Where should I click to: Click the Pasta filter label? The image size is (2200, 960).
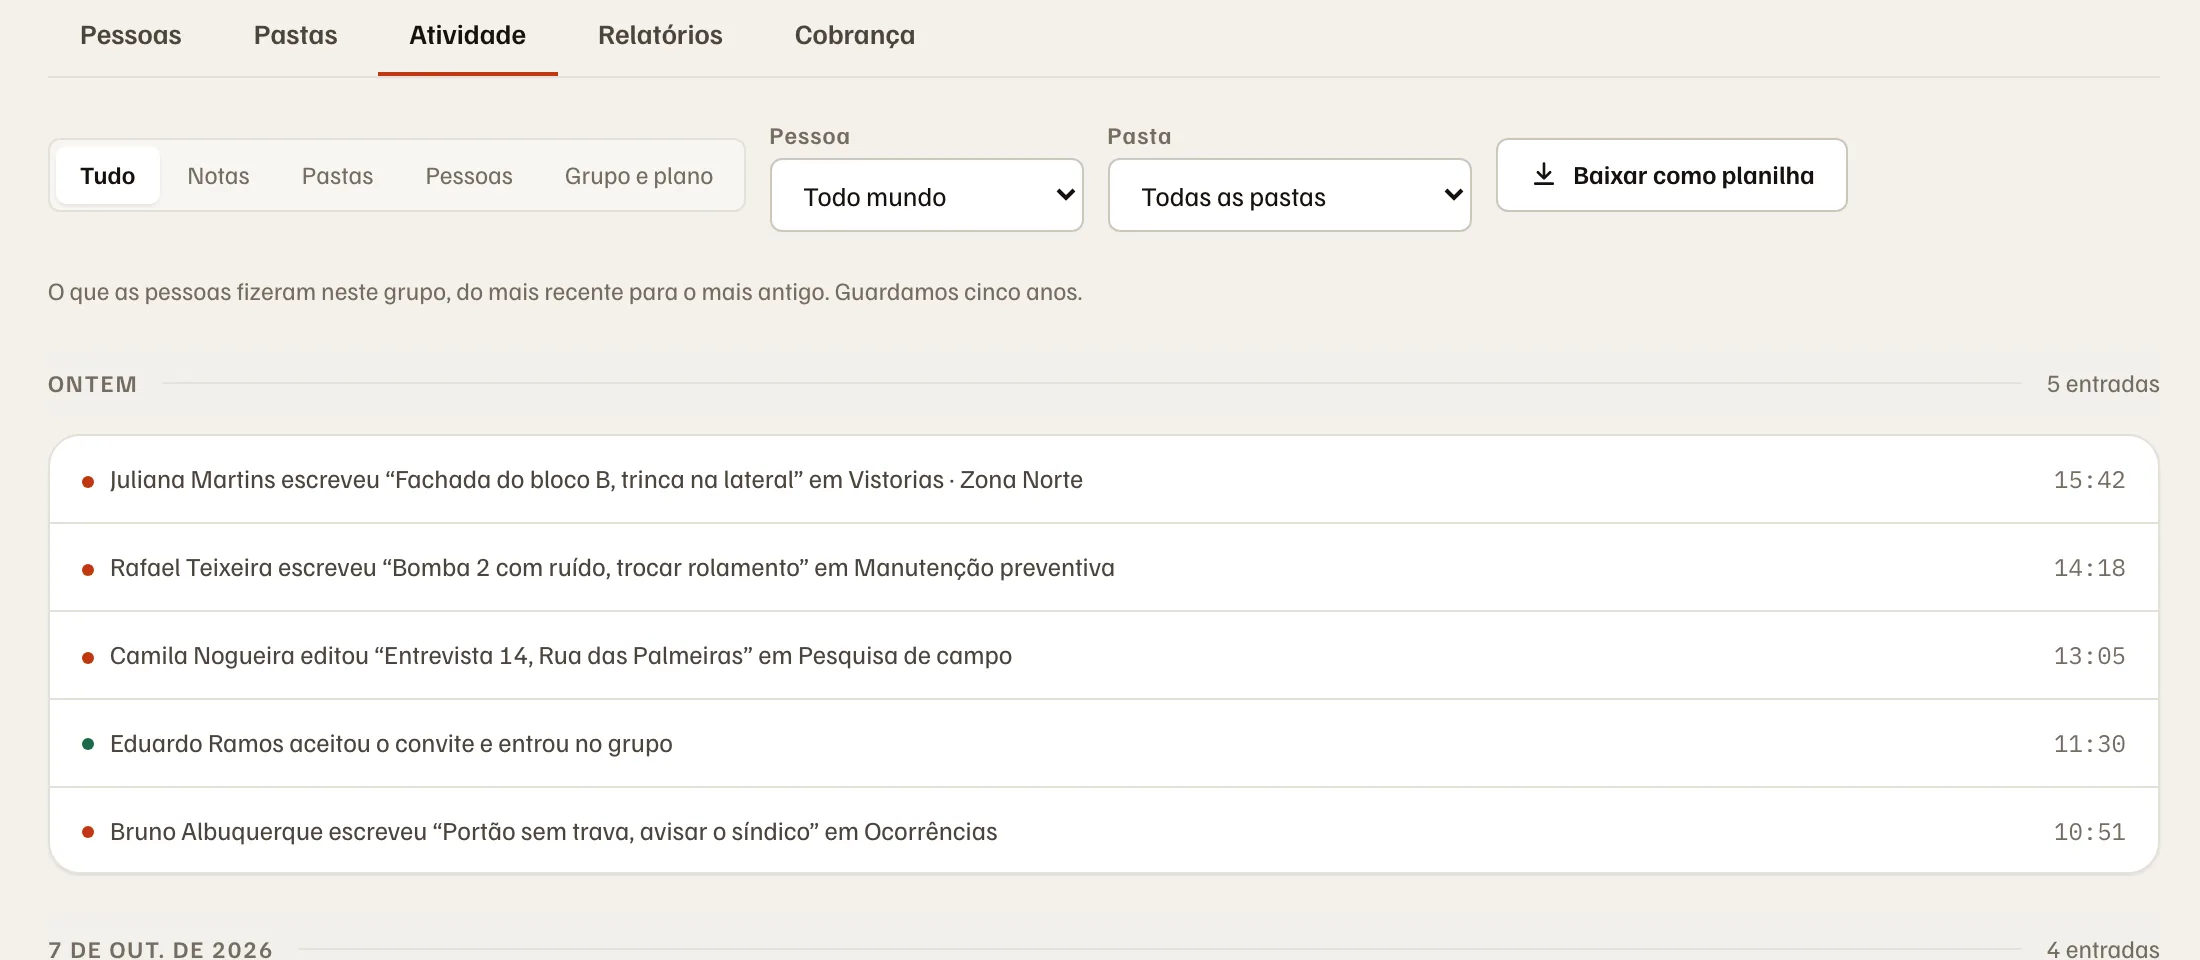[1139, 136]
